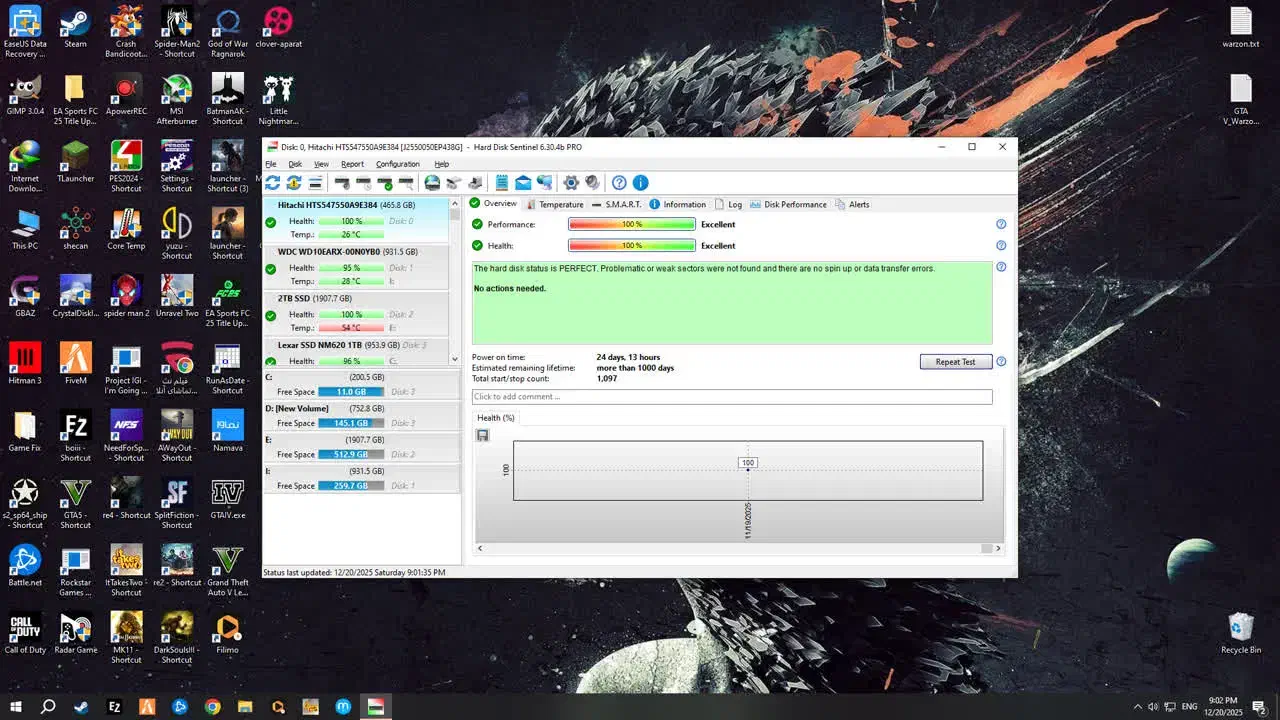Click the envelope send email toolbar icon
Image resolution: width=1280 pixels, height=720 pixels.
[523, 183]
